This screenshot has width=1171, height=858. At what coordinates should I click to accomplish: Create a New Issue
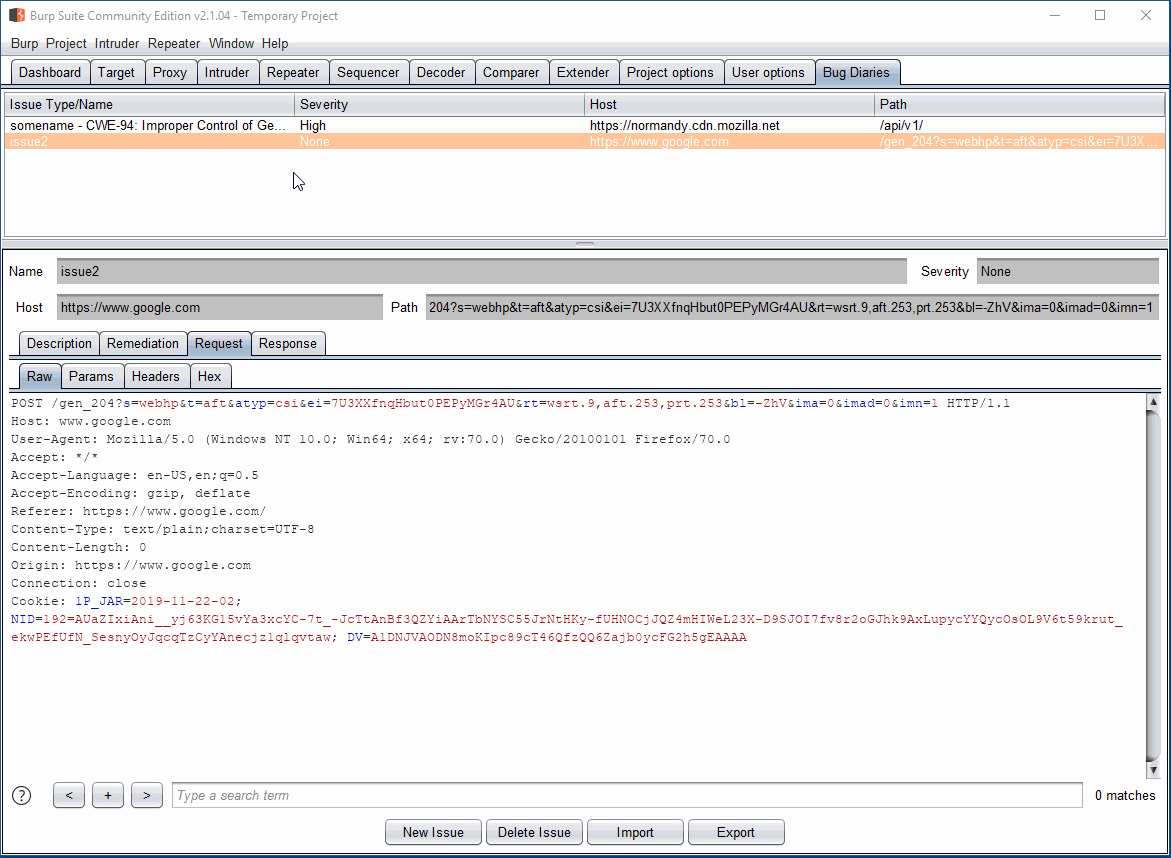click(433, 832)
